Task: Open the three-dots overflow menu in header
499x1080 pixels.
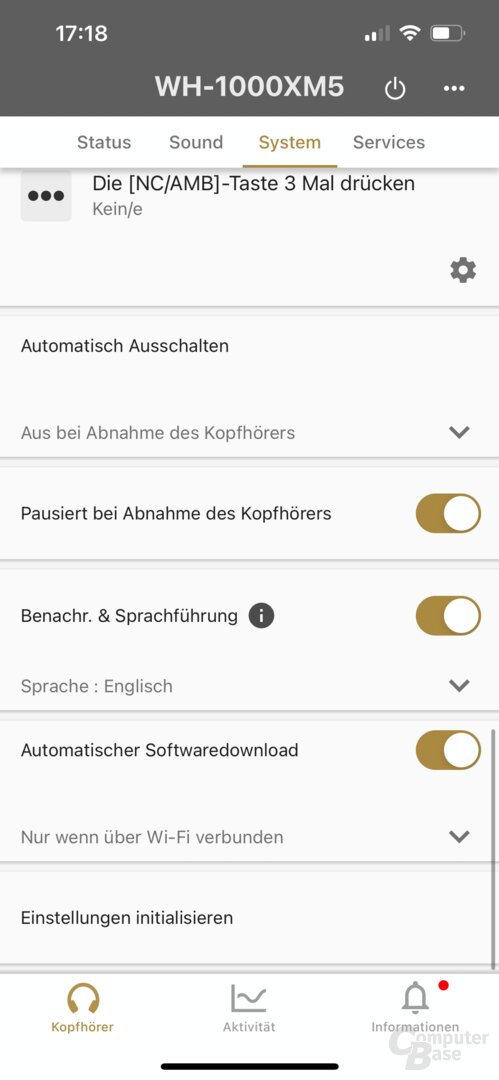Action: [x=454, y=88]
